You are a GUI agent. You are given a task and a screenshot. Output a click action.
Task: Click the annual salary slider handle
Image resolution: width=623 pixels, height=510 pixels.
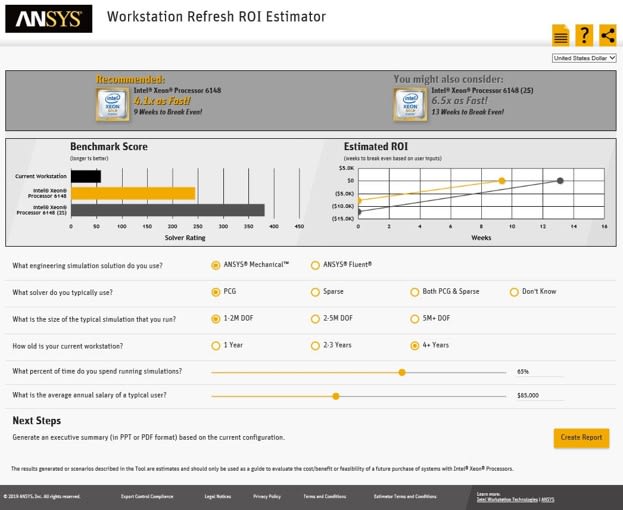pos(336,396)
